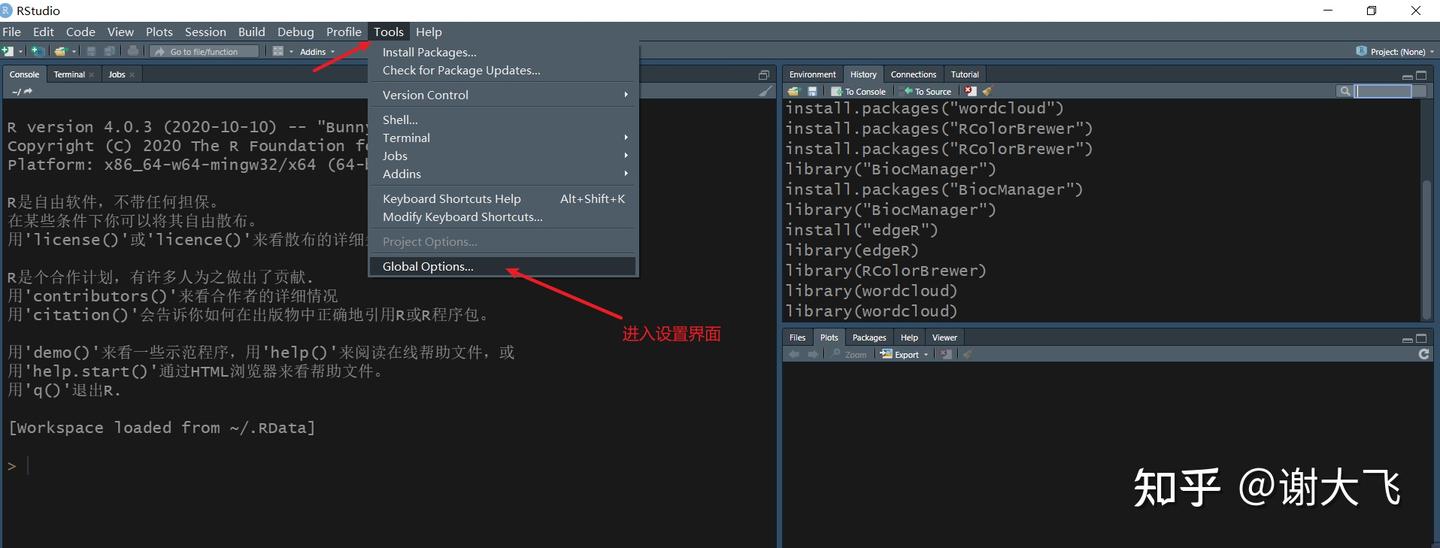The image size is (1440, 548).
Task: Switch to the Console tab
Action: [x=24, y=74]
